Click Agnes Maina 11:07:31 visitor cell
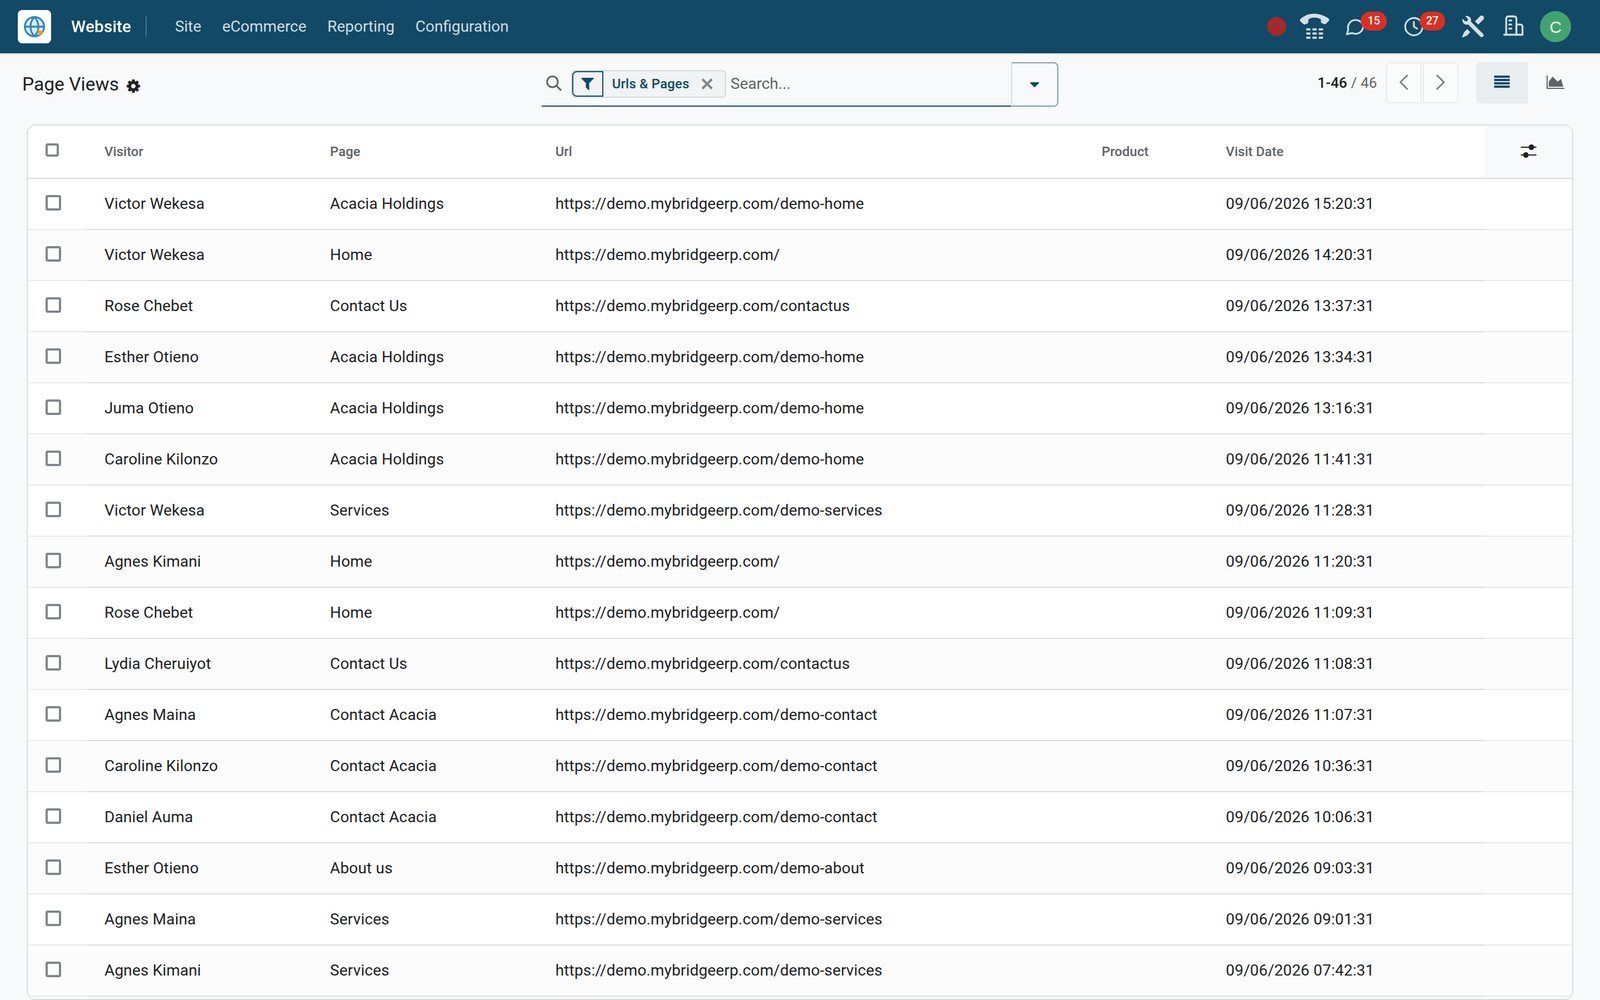Viewport: 1600px width, 1000px height. coord(150,715)
